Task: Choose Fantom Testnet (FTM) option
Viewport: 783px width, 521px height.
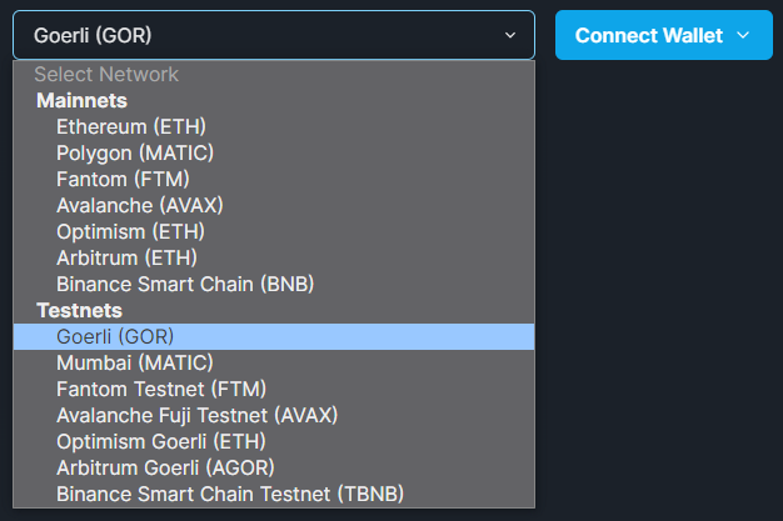Action: [161, 389]
